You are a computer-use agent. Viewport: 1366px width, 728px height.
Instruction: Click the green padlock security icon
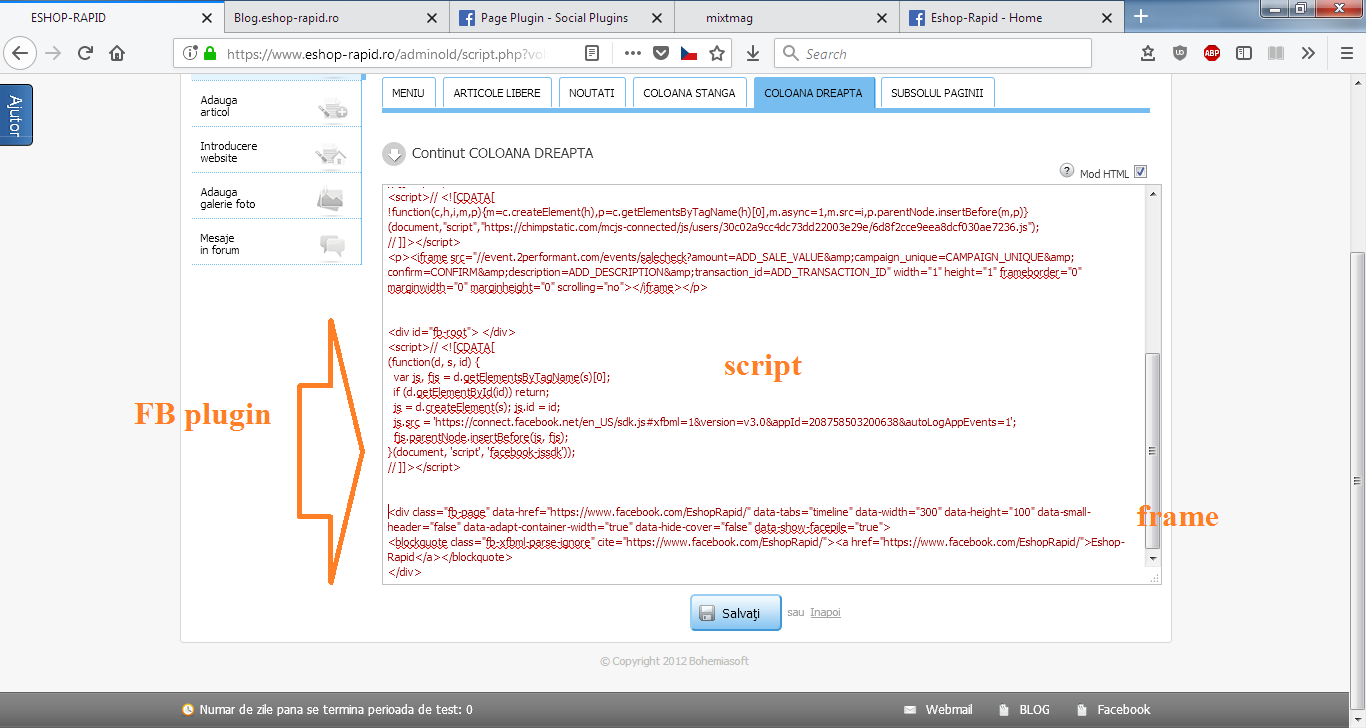tap(209, 54)
